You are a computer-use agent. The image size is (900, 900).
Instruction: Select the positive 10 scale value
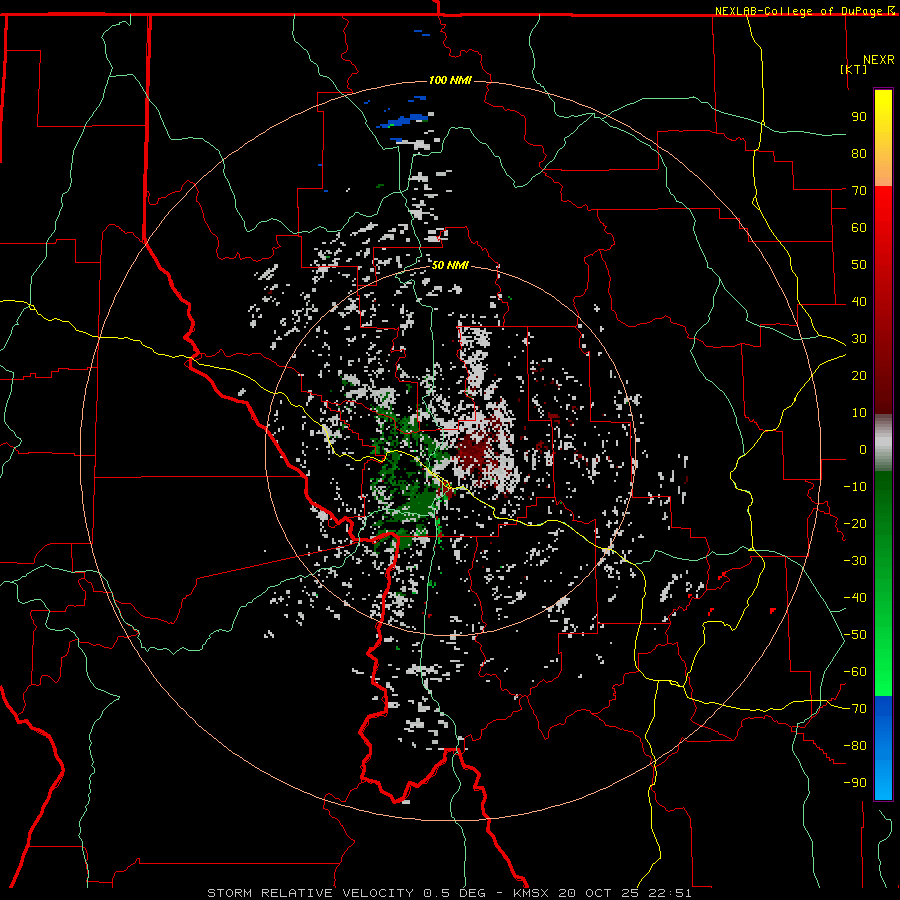point(859,413)
